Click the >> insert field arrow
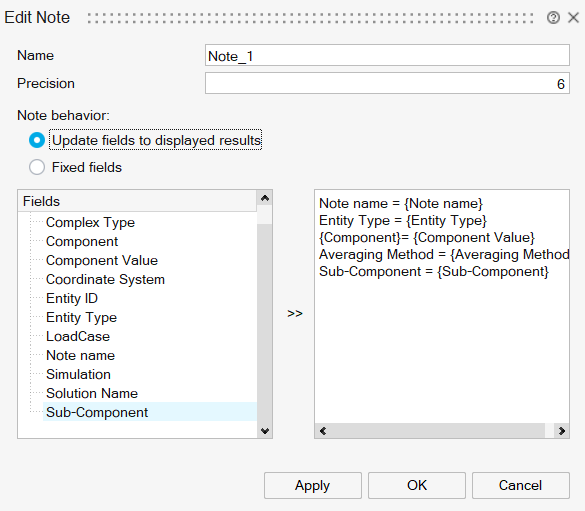 coord(295,313)
